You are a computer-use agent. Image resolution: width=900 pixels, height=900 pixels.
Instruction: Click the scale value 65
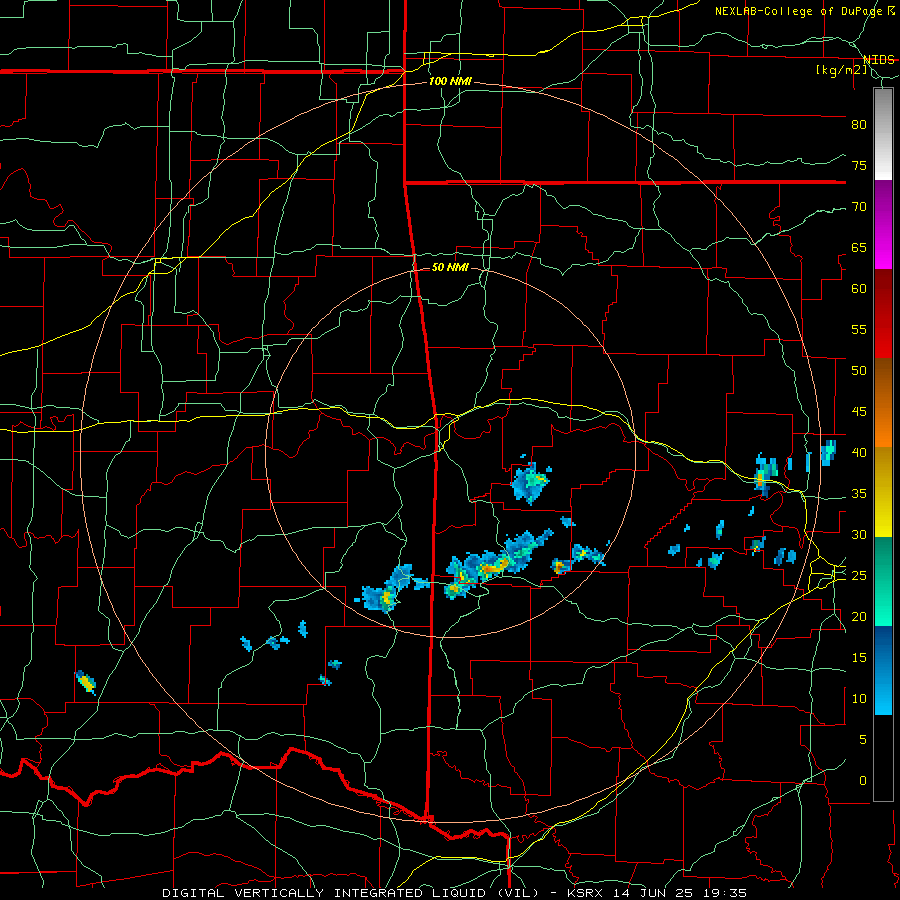point(859,248)
